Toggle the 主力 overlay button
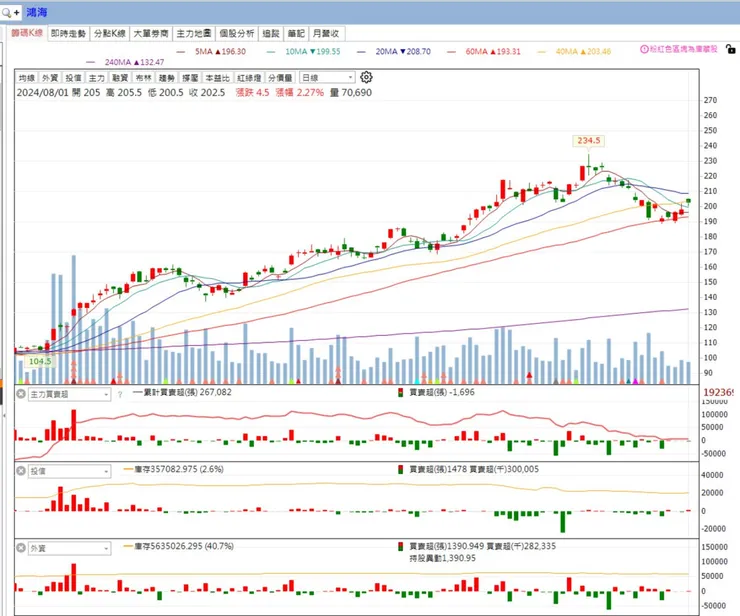Image resolution: width=740 pixels, height=616 pixels. point(96,78)
